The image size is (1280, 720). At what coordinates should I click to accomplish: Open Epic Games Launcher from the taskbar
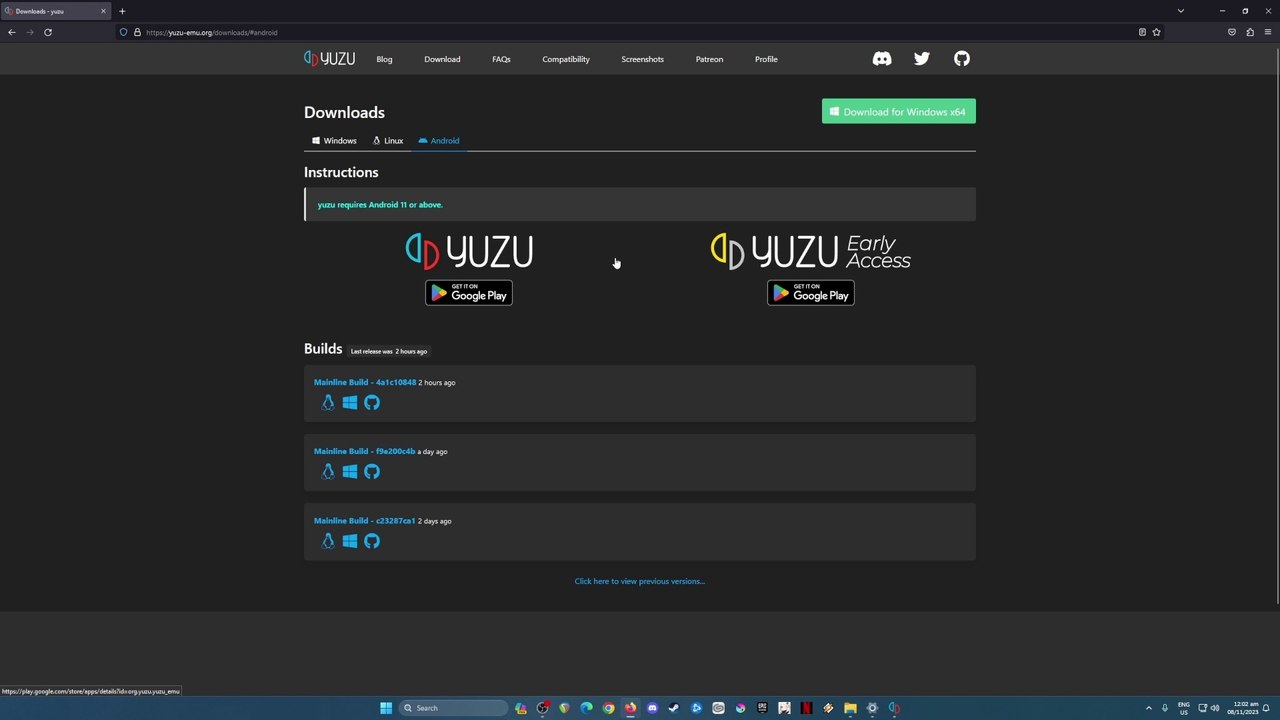(x=762, y=708)
